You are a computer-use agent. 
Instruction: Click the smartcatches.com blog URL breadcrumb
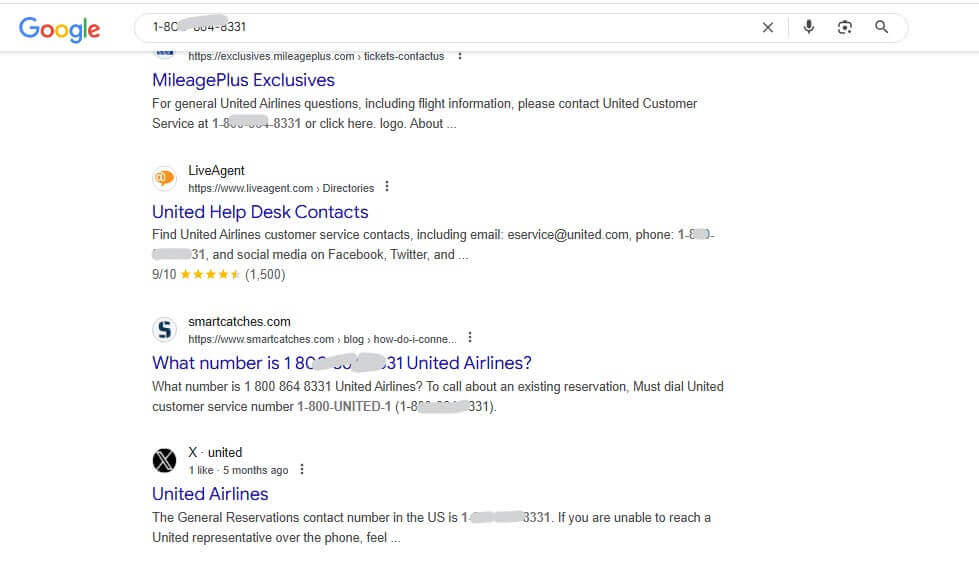[322, 339]
